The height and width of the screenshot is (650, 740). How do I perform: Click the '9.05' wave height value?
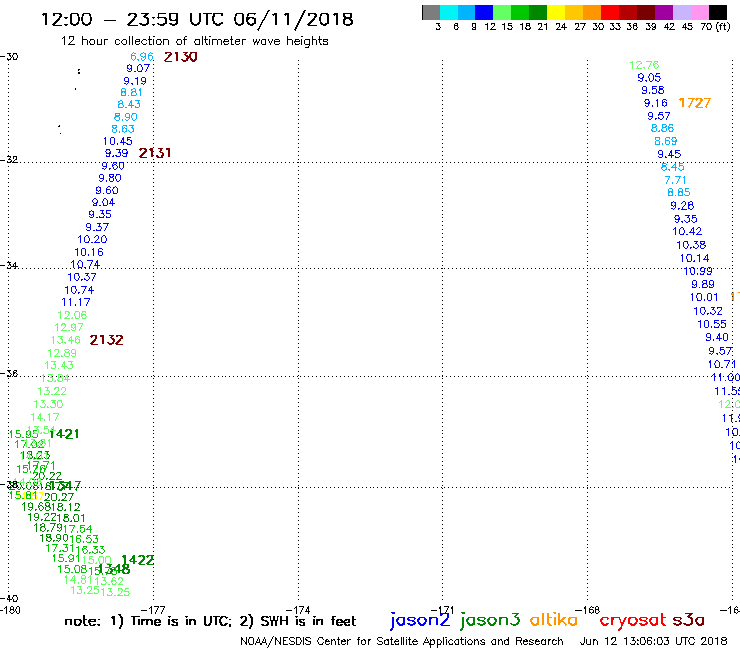pos(649,78)
